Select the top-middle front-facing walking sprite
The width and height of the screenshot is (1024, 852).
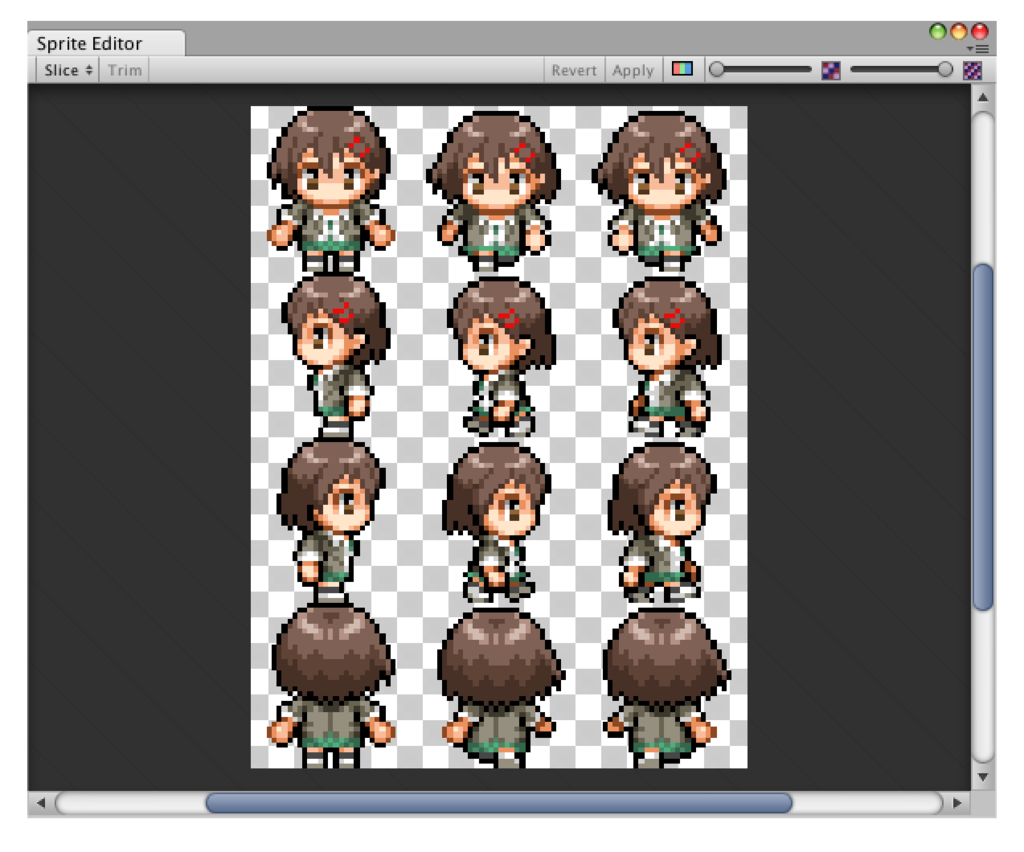(494, 191)
